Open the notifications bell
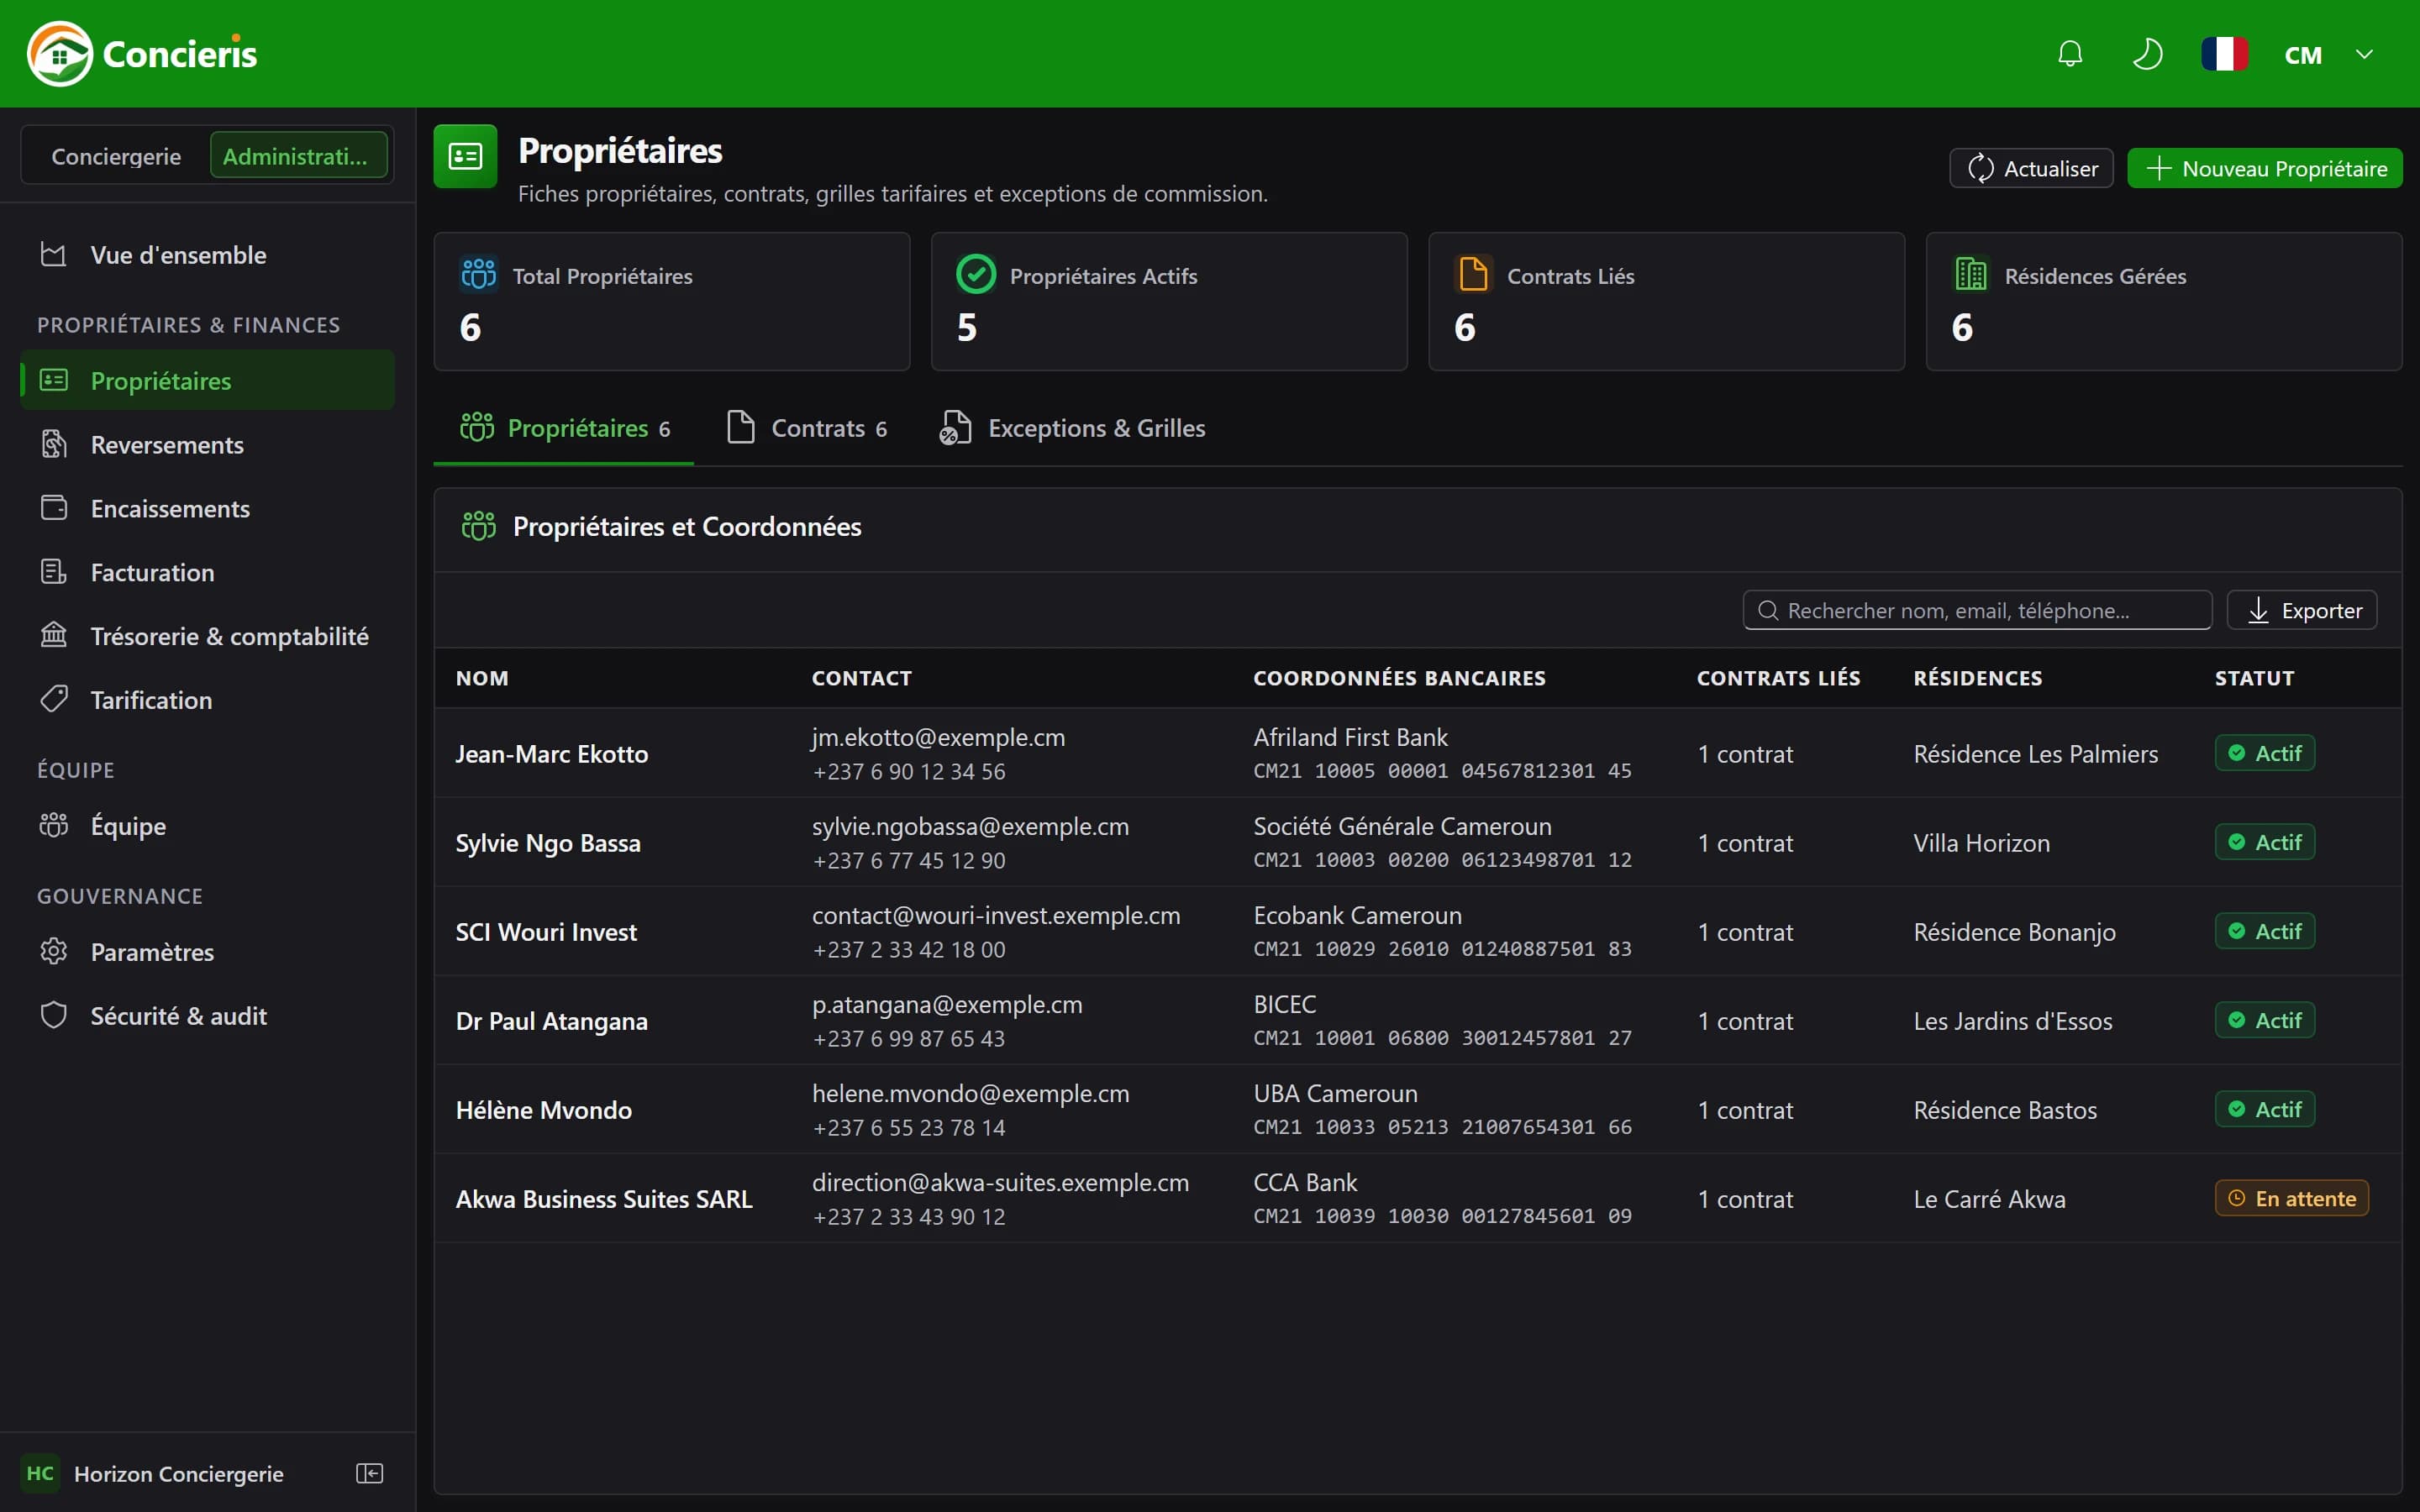The height and width of the screenshot is (1512, 2420). pos(2070,54)
